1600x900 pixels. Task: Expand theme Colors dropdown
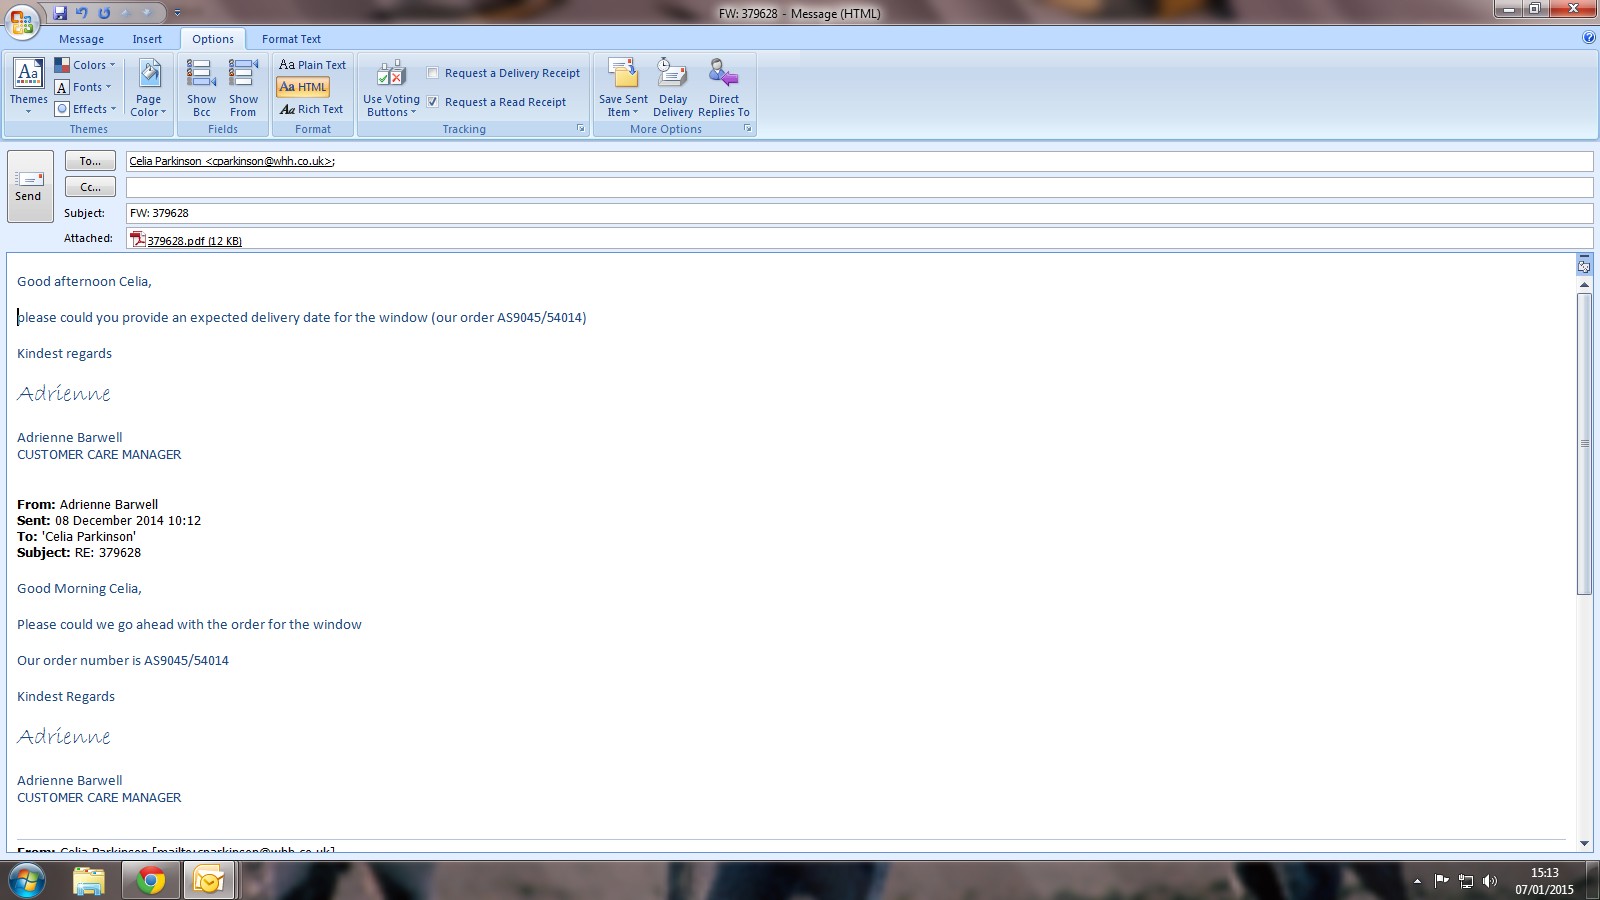pyautogui.click(x=85, y=65)
